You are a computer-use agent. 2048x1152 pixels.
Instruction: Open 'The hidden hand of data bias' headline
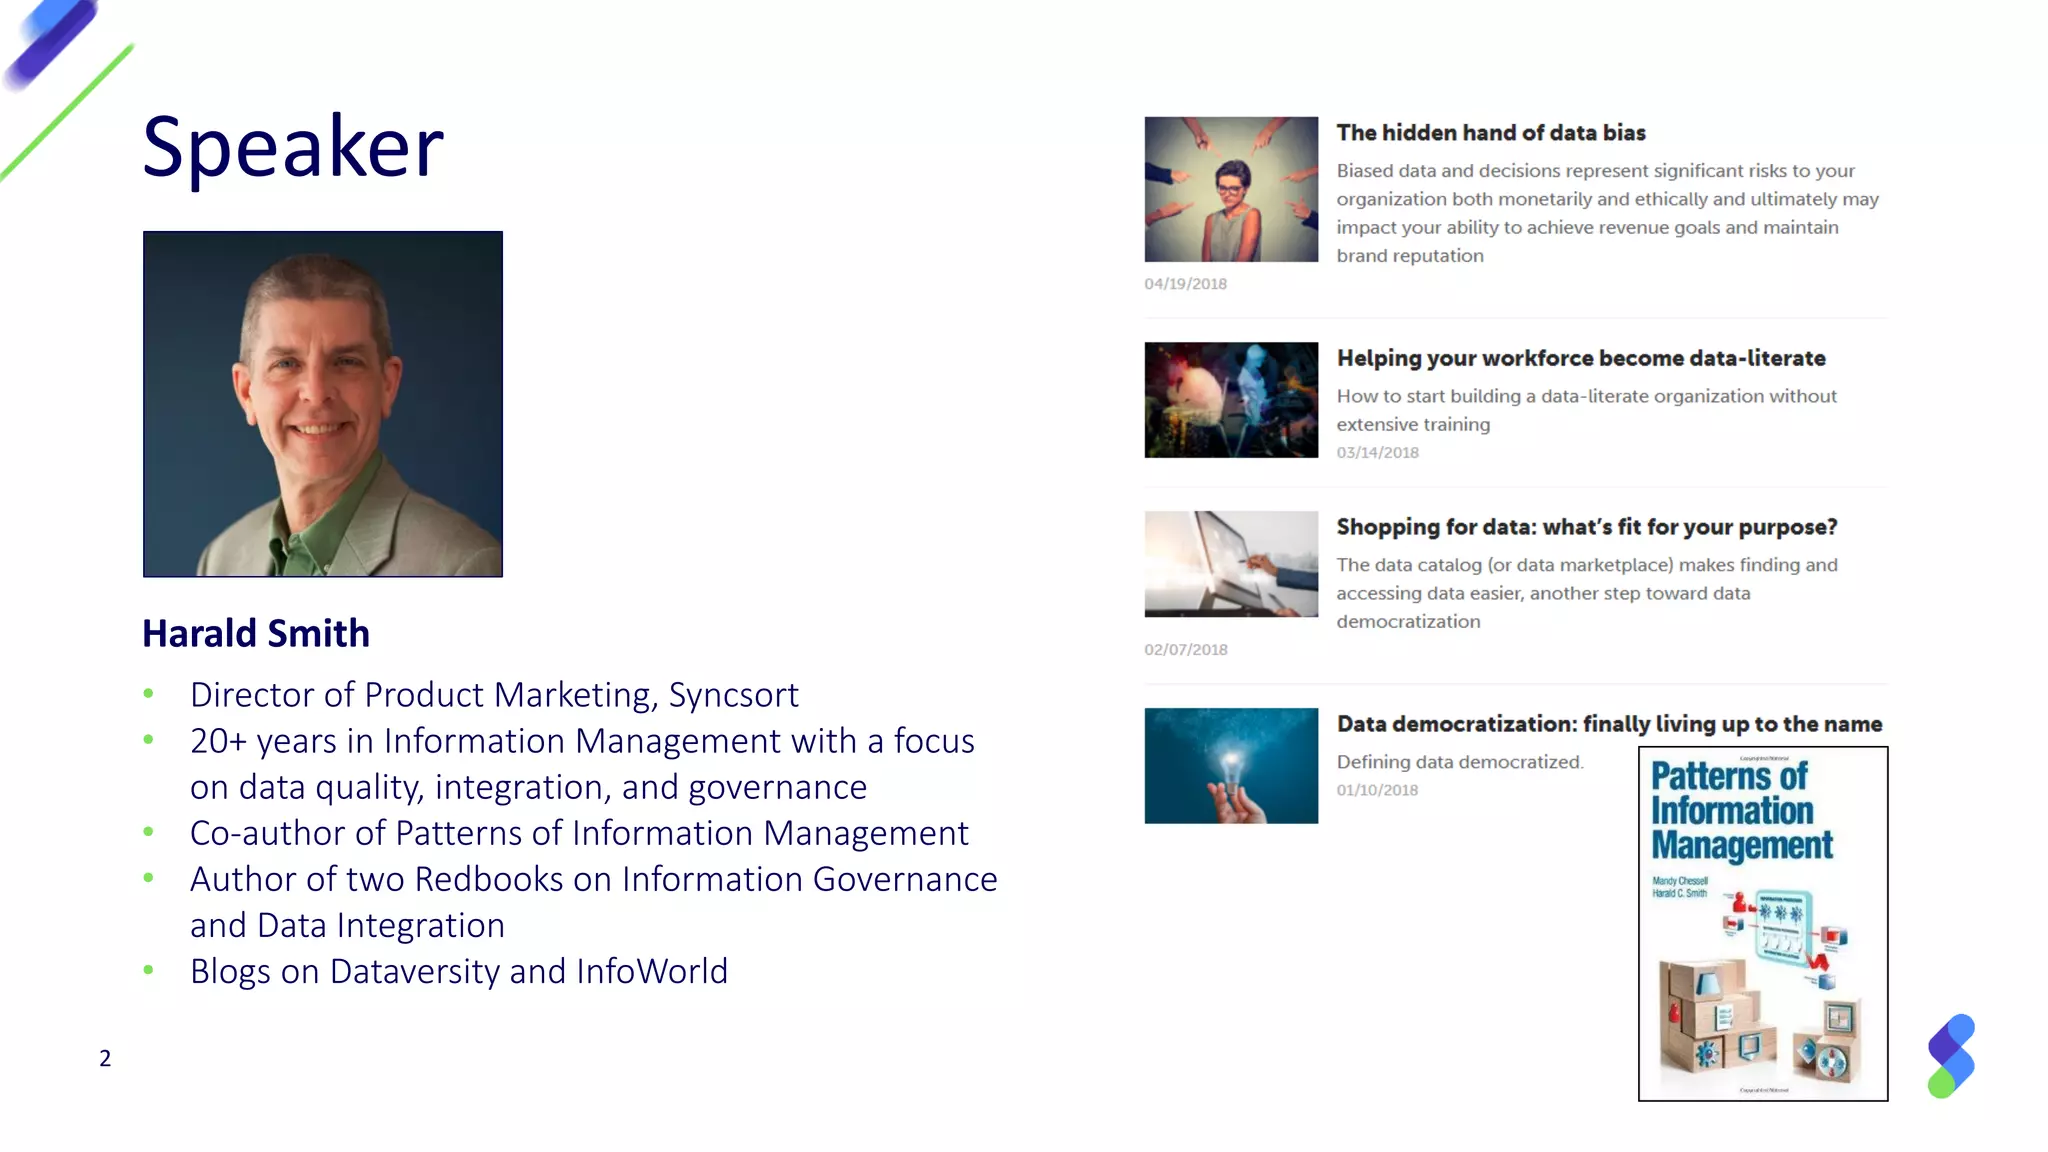(1490, 133)
